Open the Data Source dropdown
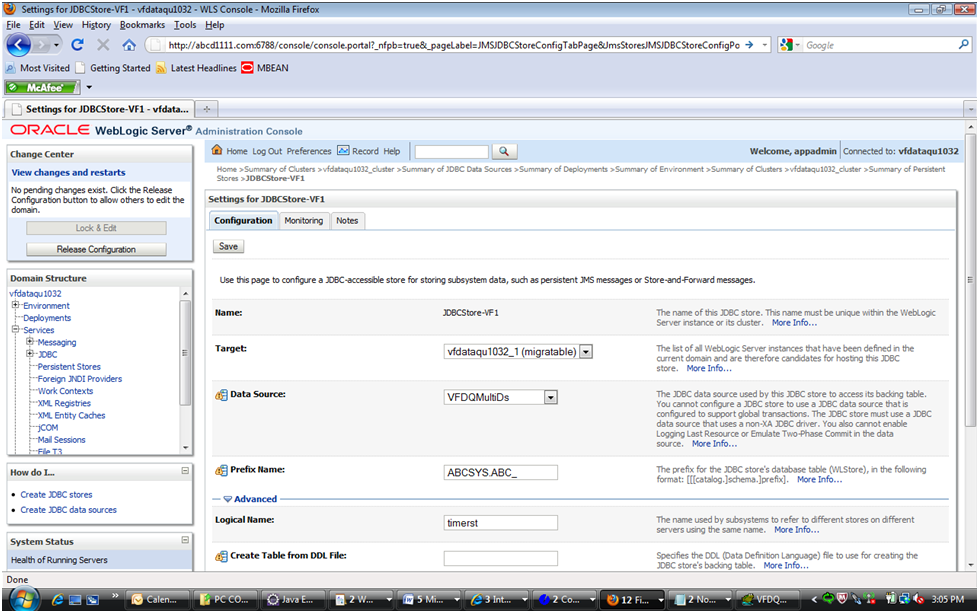This screenshot has width=979, height=613. click(x=550, y=397)
